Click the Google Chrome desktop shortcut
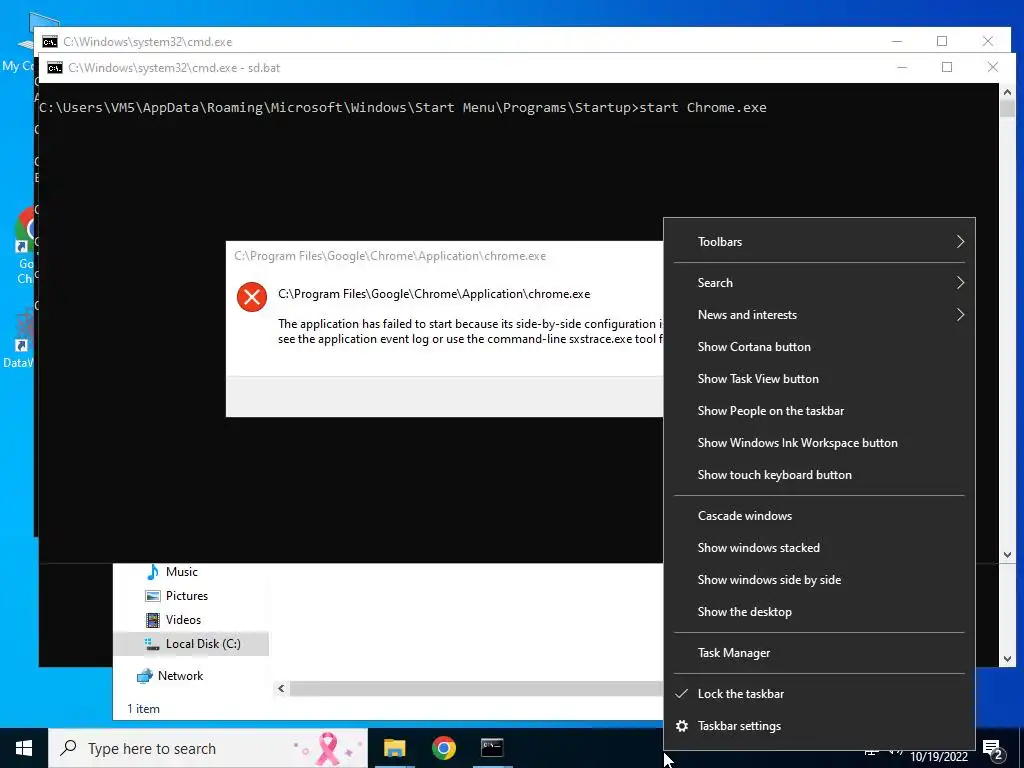This screenshot has height=768, width=1024. [x=25, y=246]
